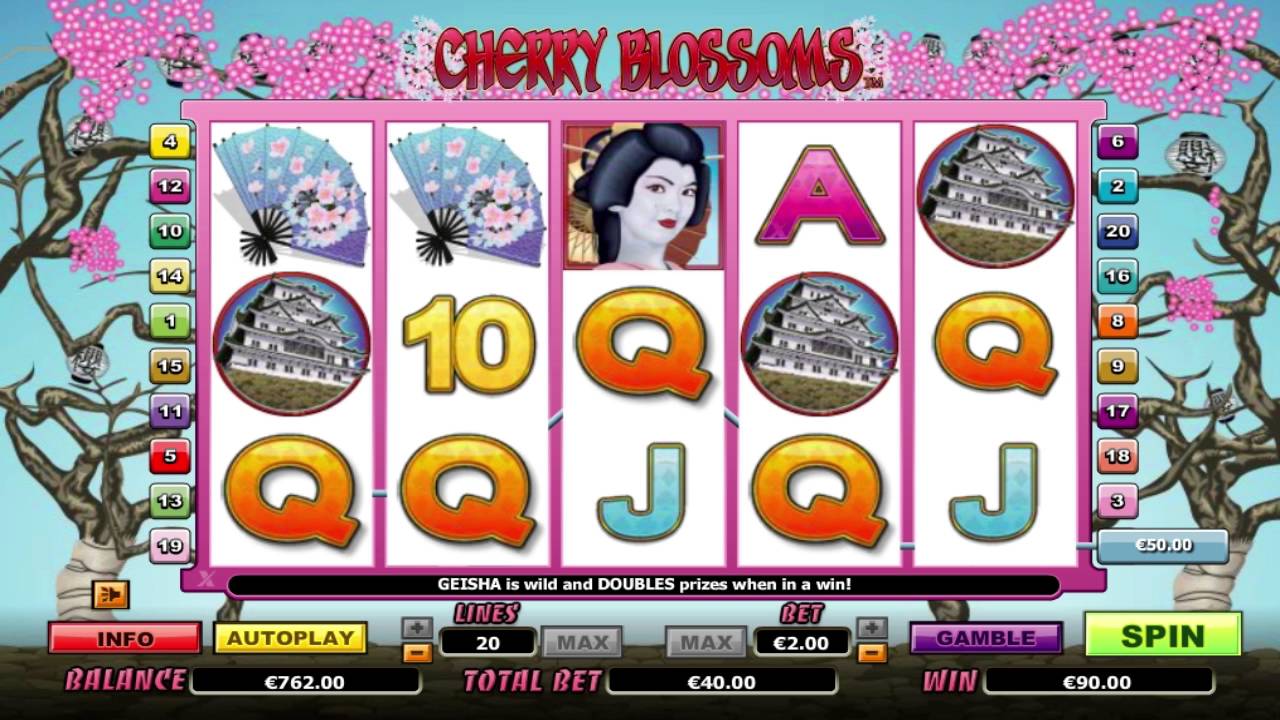Spin the reels

(x=1163, y=636)
